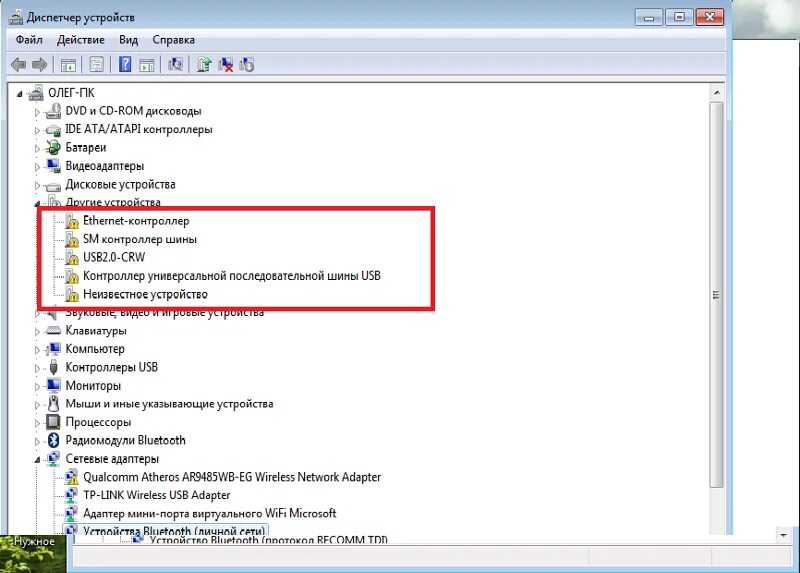Expand the Процессоры node arrow

[x=37, y=423]
